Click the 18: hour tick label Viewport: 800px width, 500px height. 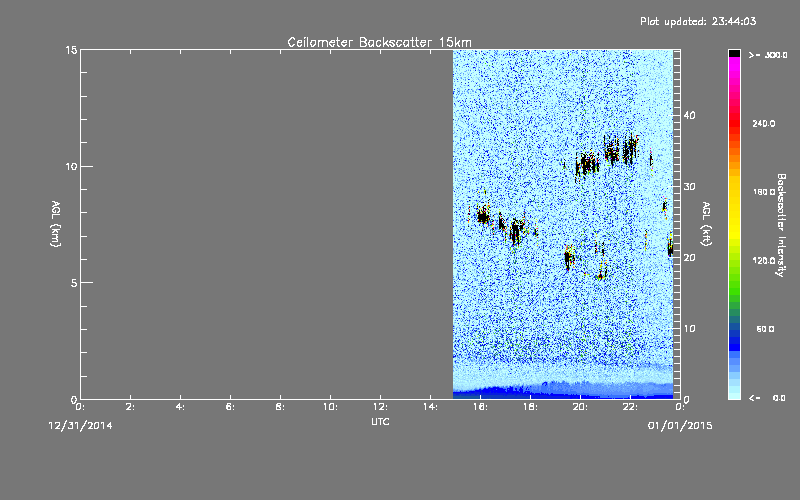coord(530,407)
